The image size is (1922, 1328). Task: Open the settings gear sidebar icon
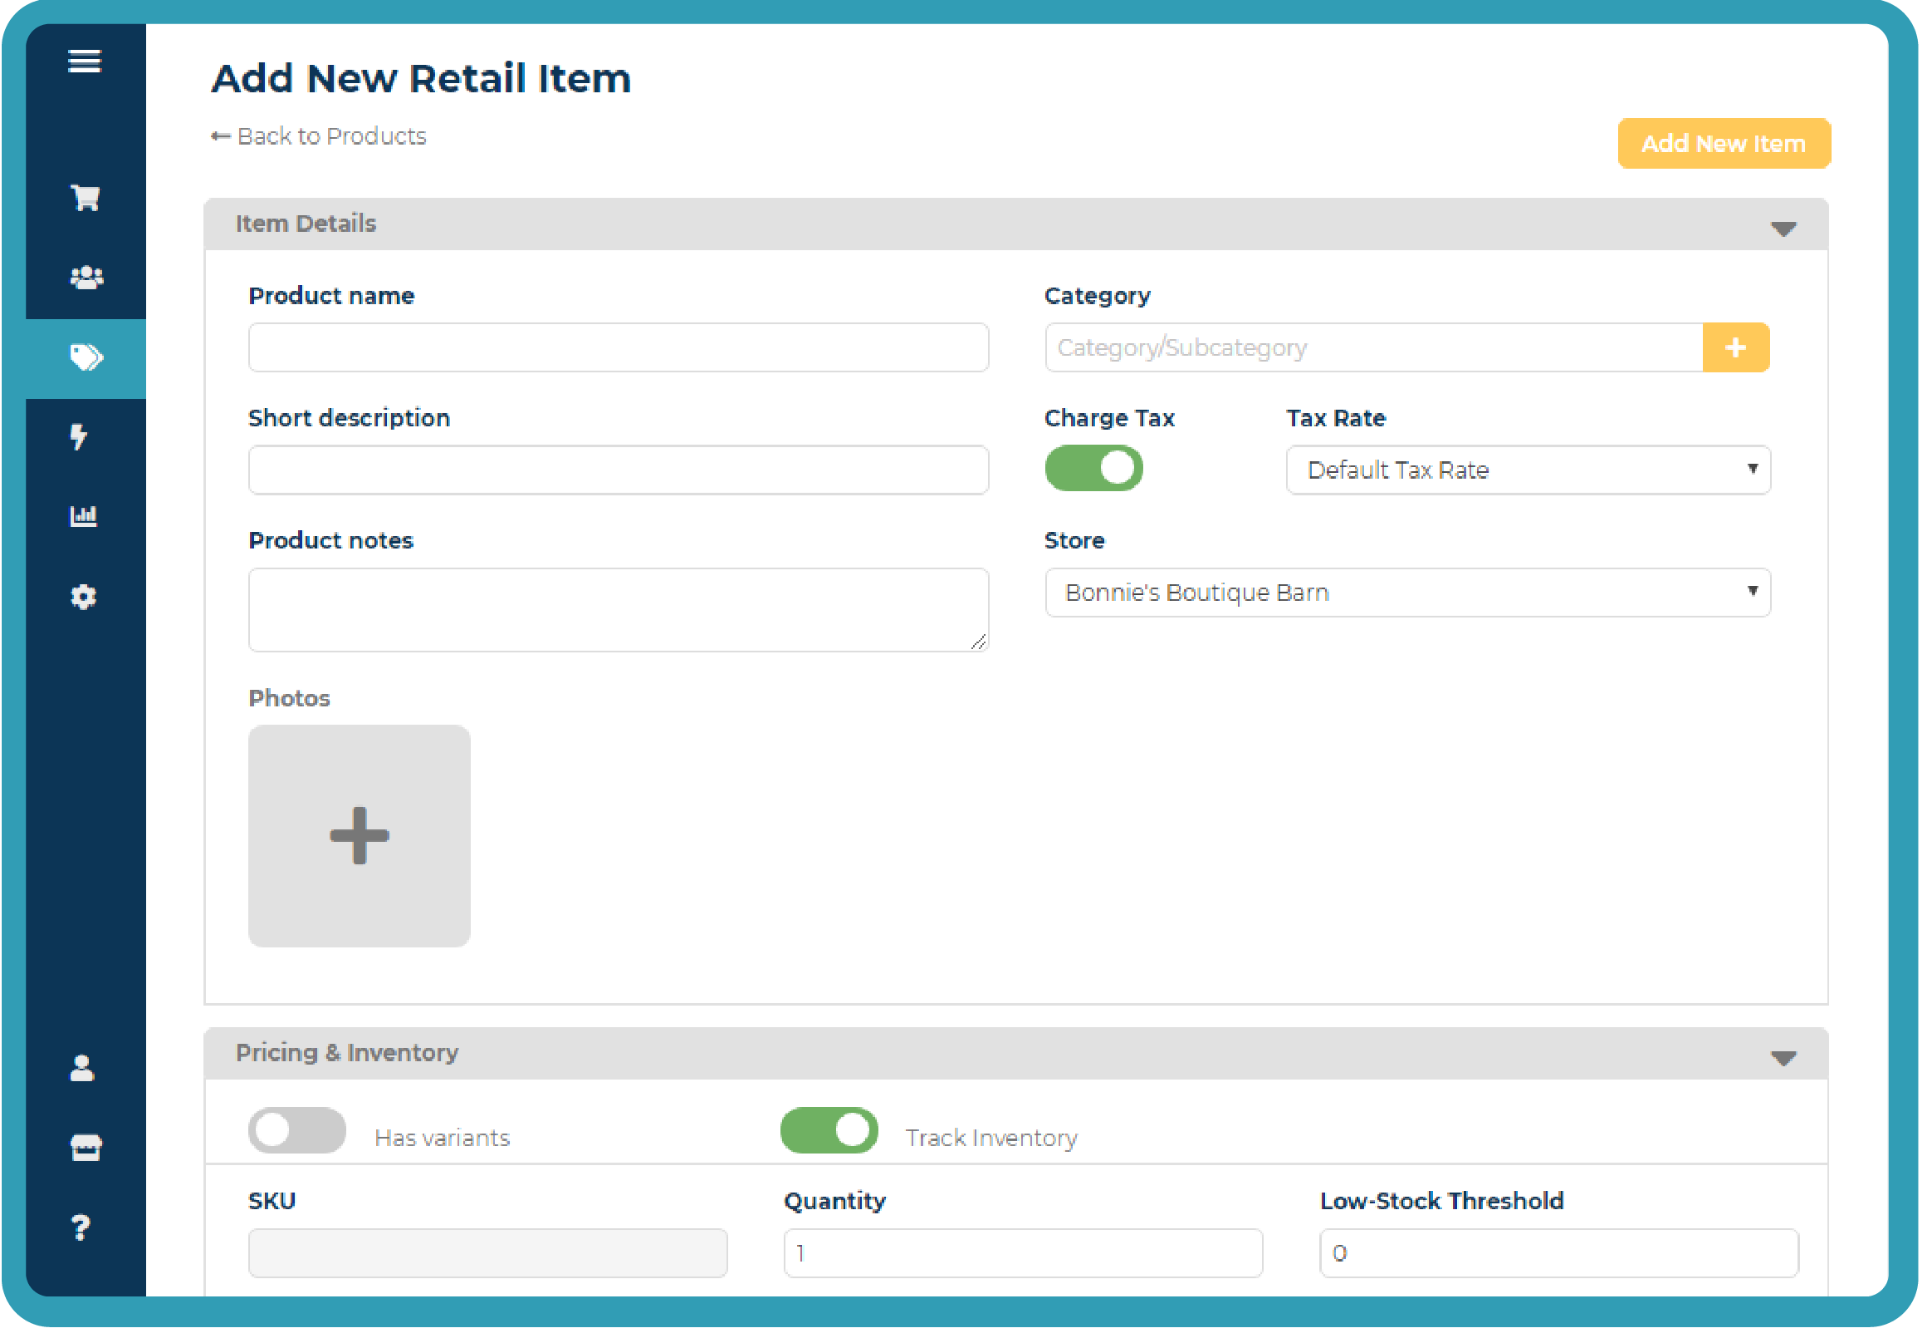[84, 597]
